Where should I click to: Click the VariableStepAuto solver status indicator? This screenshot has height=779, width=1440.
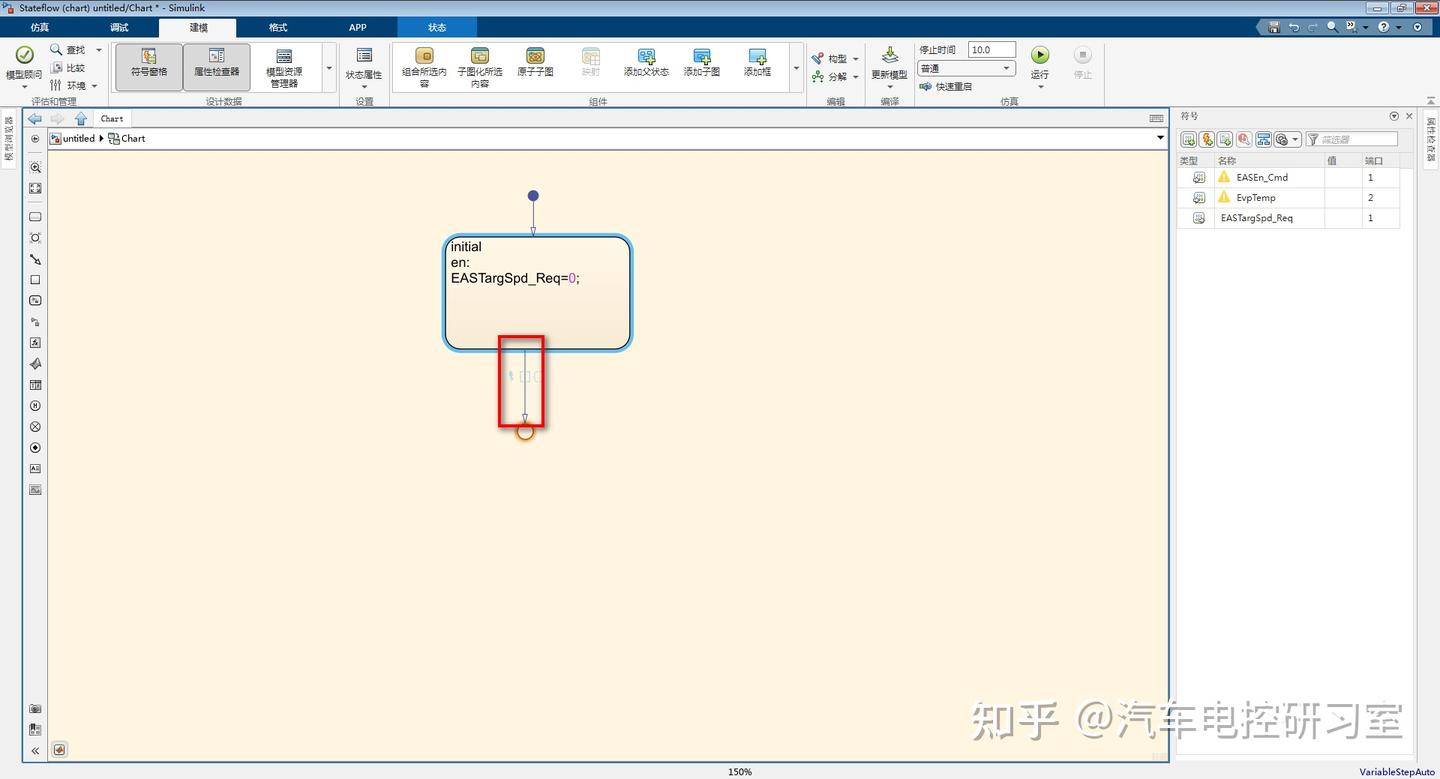[x=1396, y=771]
